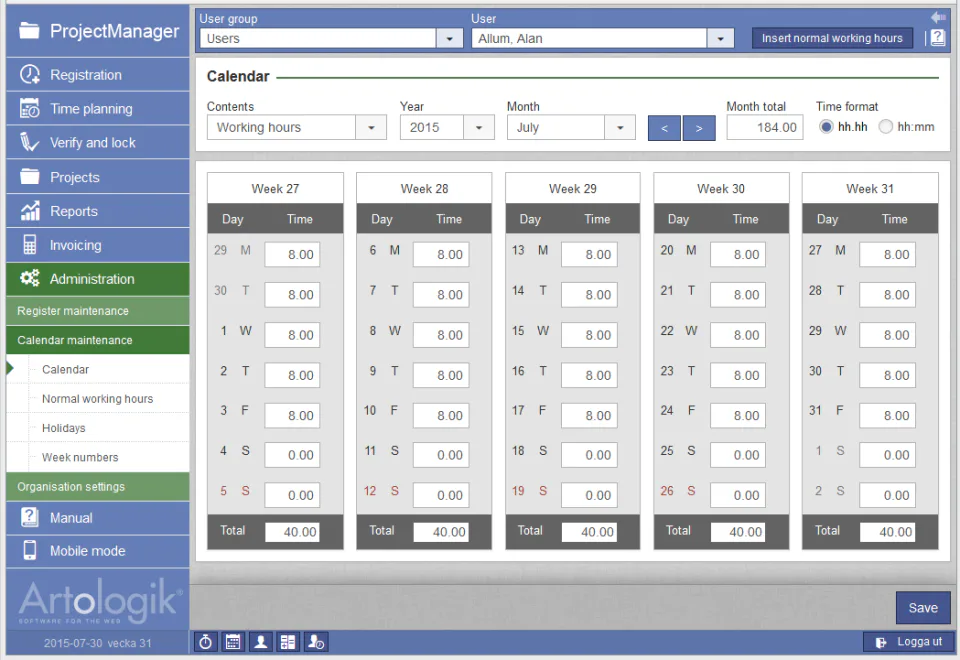Click the user-with-clock icon in bottom toolbar
Screen dimensions: 960x660
click(316, 642)
